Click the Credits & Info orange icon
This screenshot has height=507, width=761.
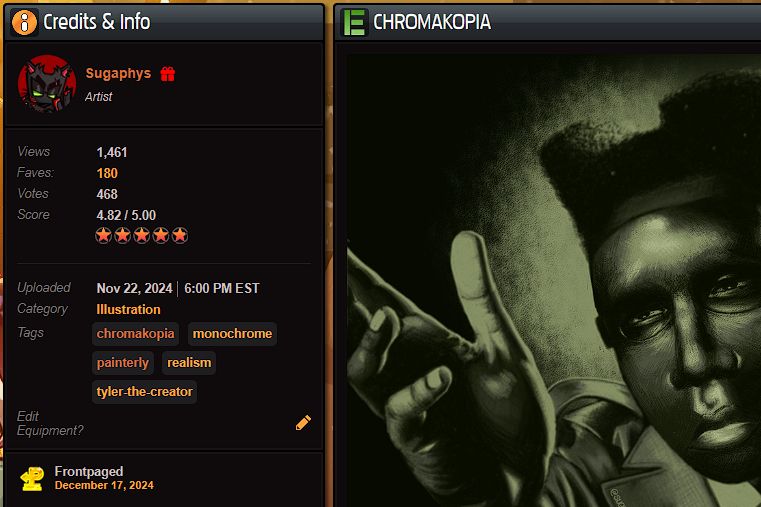(x=24, y=22)
